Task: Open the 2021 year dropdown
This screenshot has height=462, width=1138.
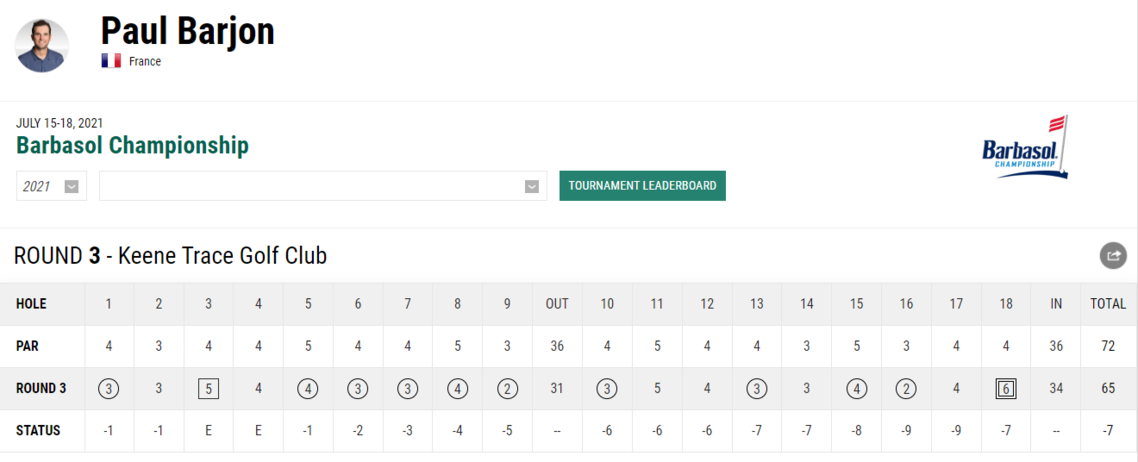Action: pos(51,186)
